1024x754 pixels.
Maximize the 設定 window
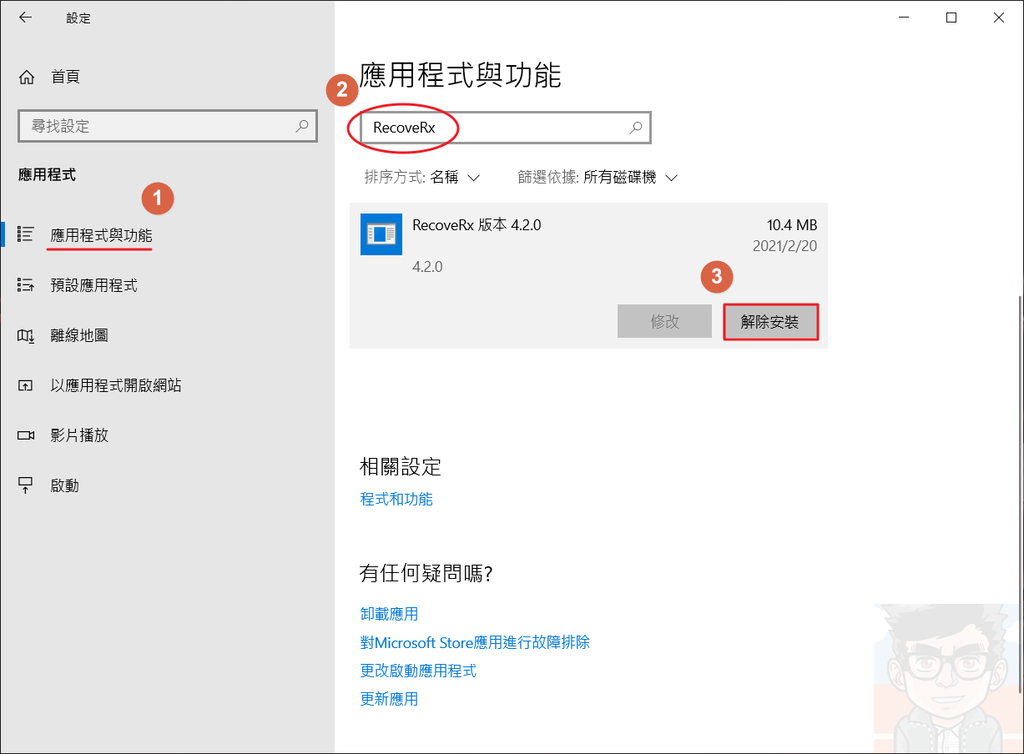(952, 18)
